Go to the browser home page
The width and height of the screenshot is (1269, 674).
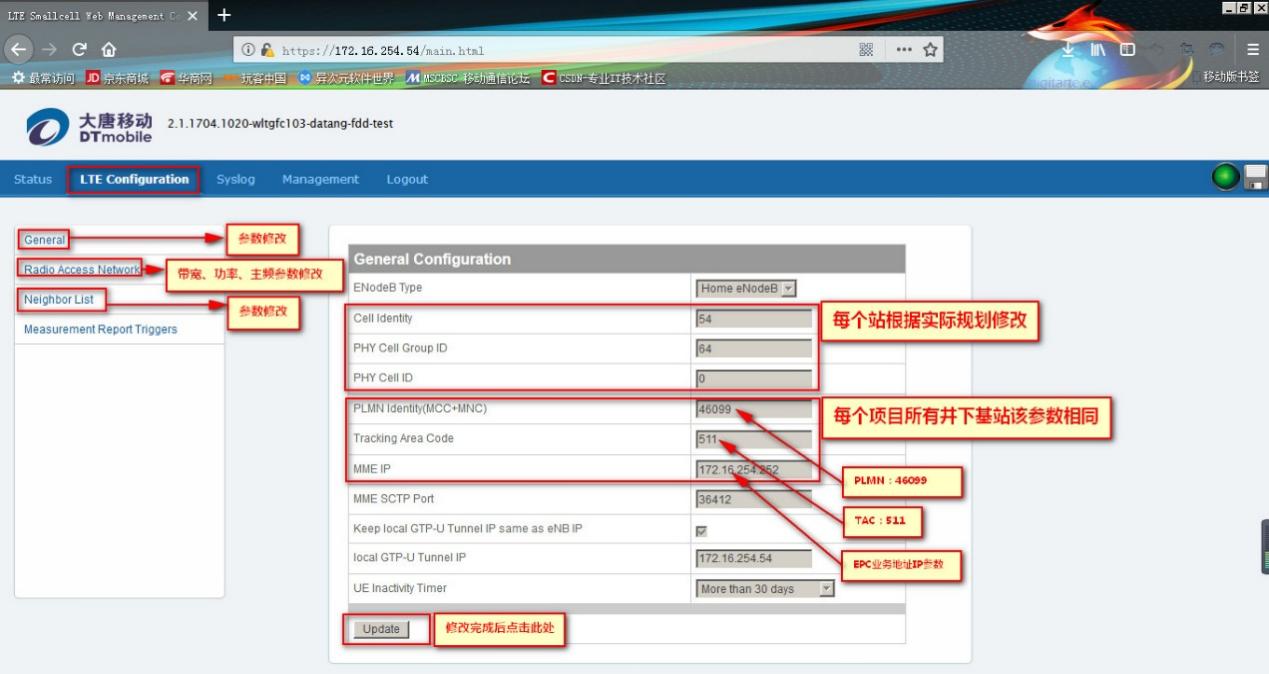tap(109, 49)
